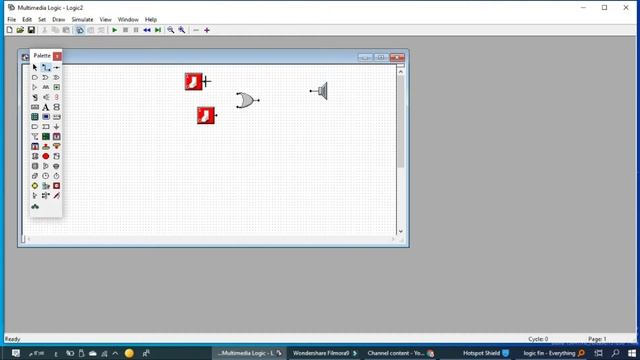The width and height of the screenshot is (640, 360).
Task: Click the blue rewind simulation button
Action: pyautogui.click(x=147, y=30)
